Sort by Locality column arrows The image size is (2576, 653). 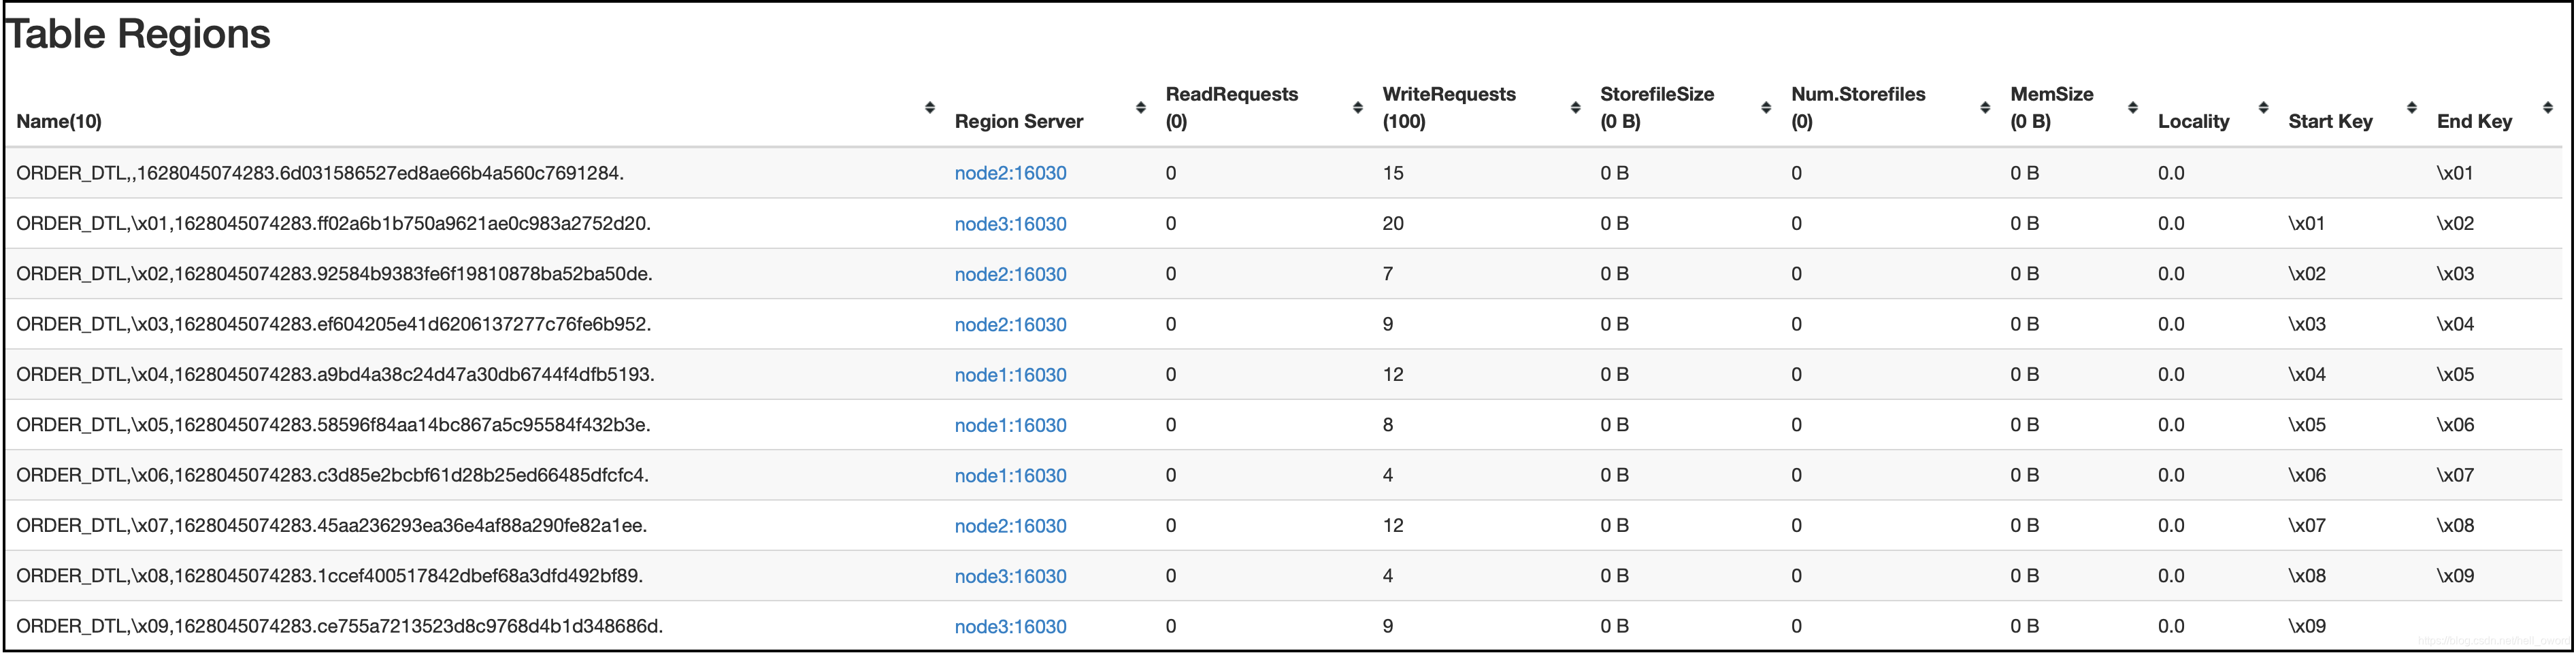point(2263,107)
